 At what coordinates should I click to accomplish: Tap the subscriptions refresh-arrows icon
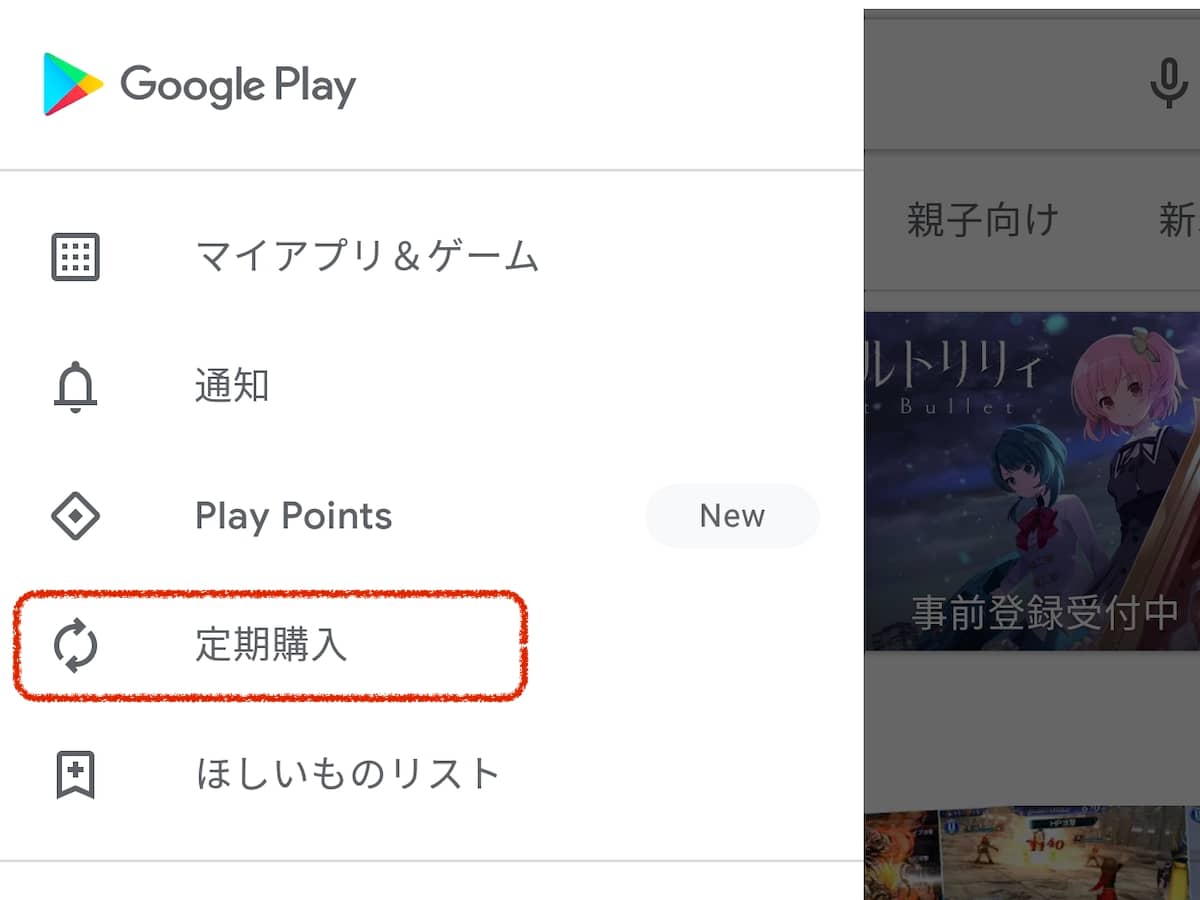tap(75, 646)
